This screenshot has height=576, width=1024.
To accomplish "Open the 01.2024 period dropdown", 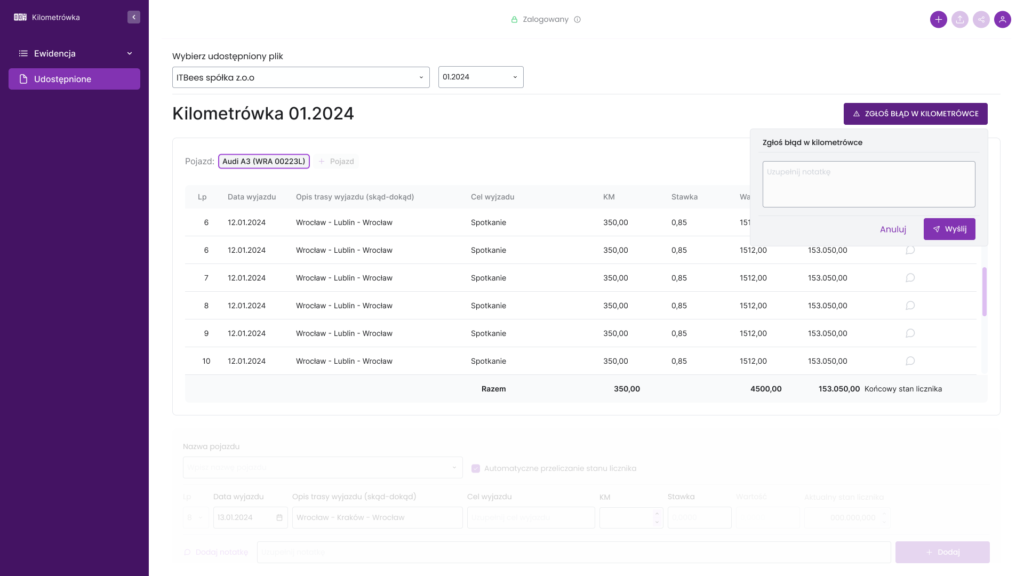I will click(x=480, y=77).
